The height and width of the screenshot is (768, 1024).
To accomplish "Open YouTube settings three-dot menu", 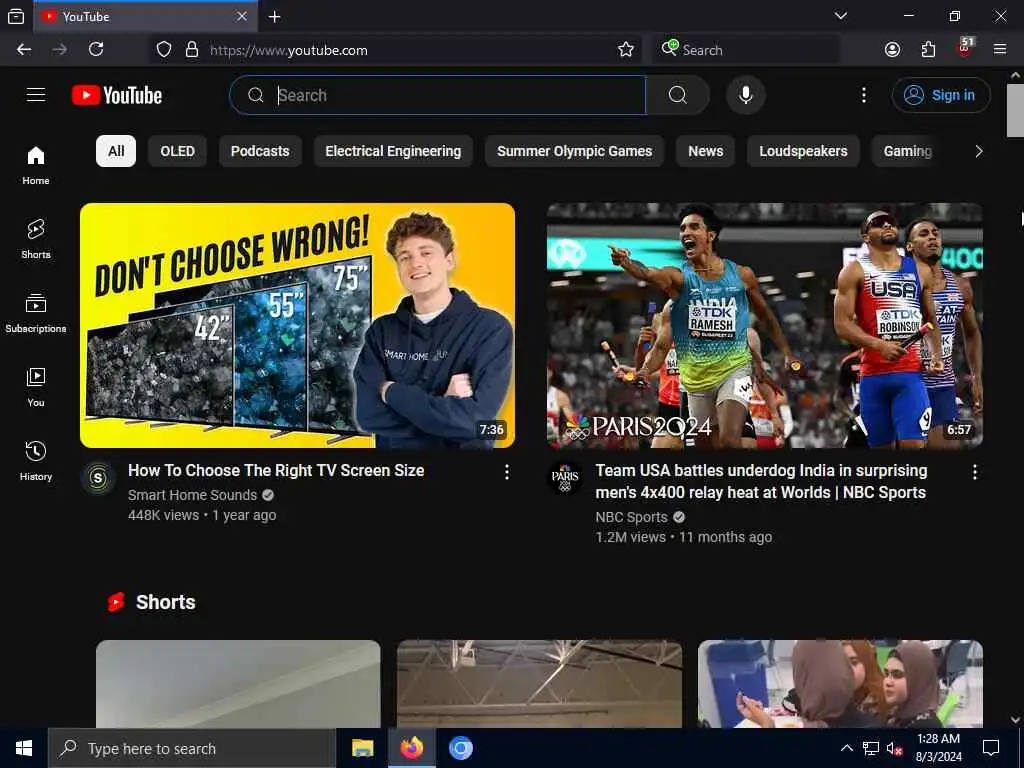I will pos(863,95).
